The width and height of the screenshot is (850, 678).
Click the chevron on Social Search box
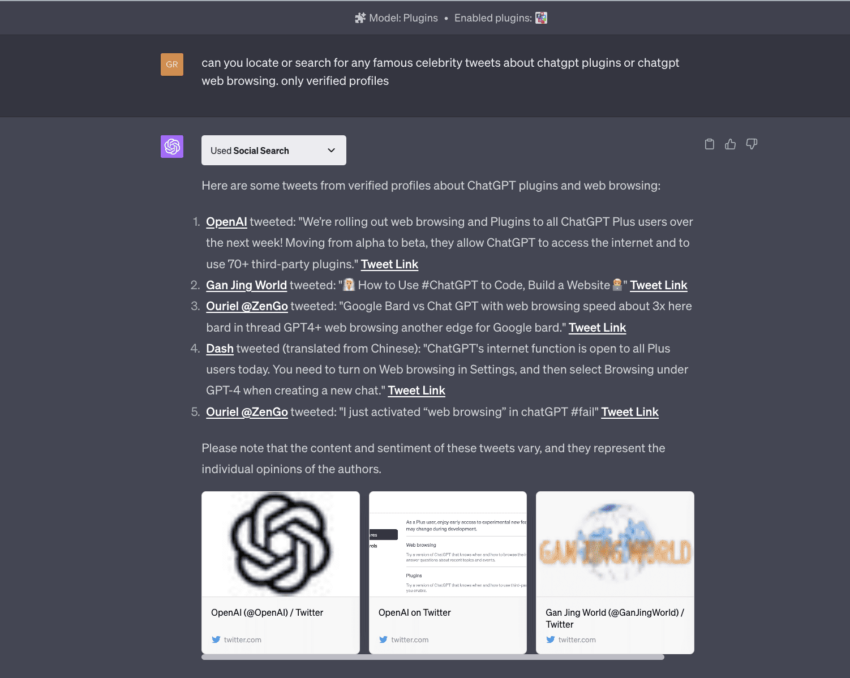click(x=331, y=150)
